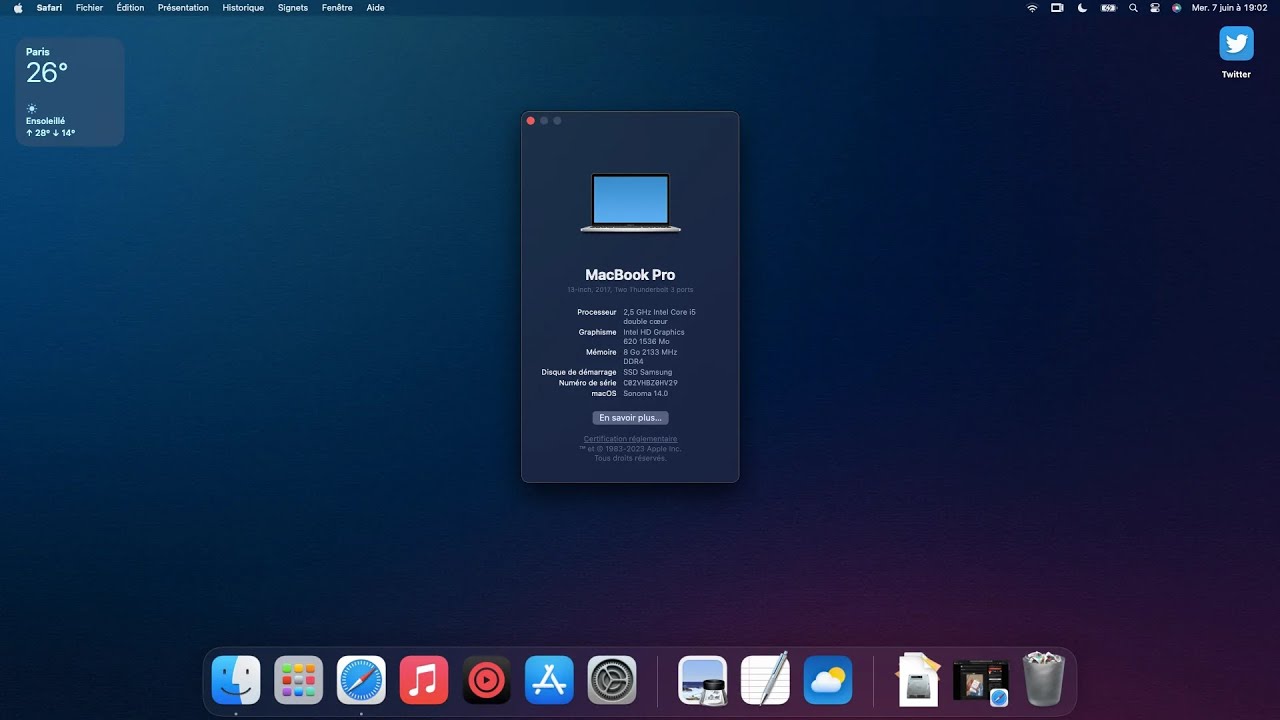Open the minimized Safari window in the Dock
The height and width of the screenshot is (720, 1280).
[x=980, y=683]
